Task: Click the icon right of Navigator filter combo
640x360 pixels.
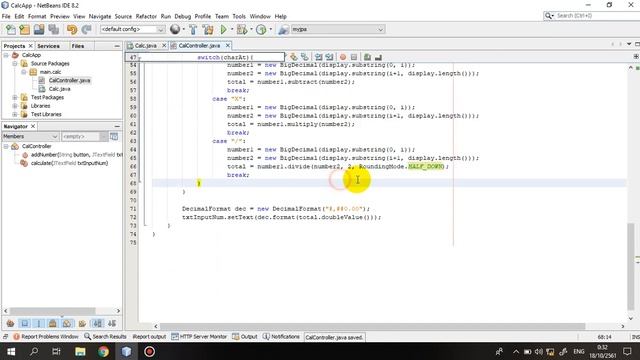Action: click(114, 136)
